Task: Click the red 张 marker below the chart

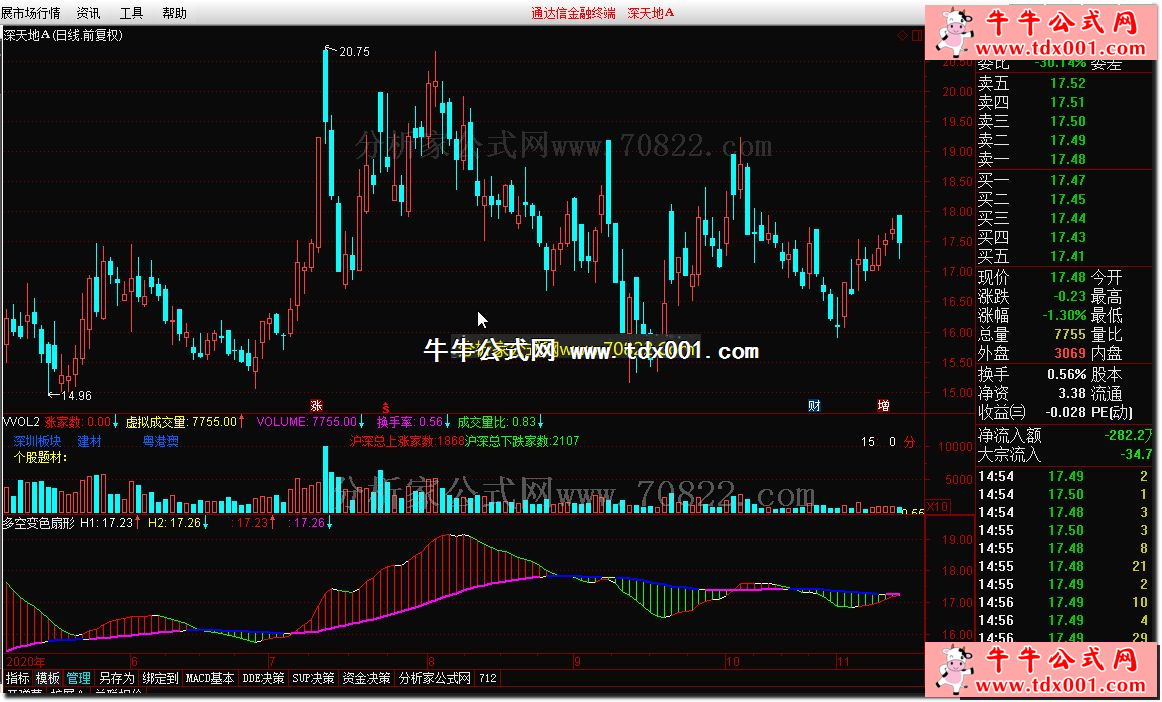Action: (x=316, y=405)
